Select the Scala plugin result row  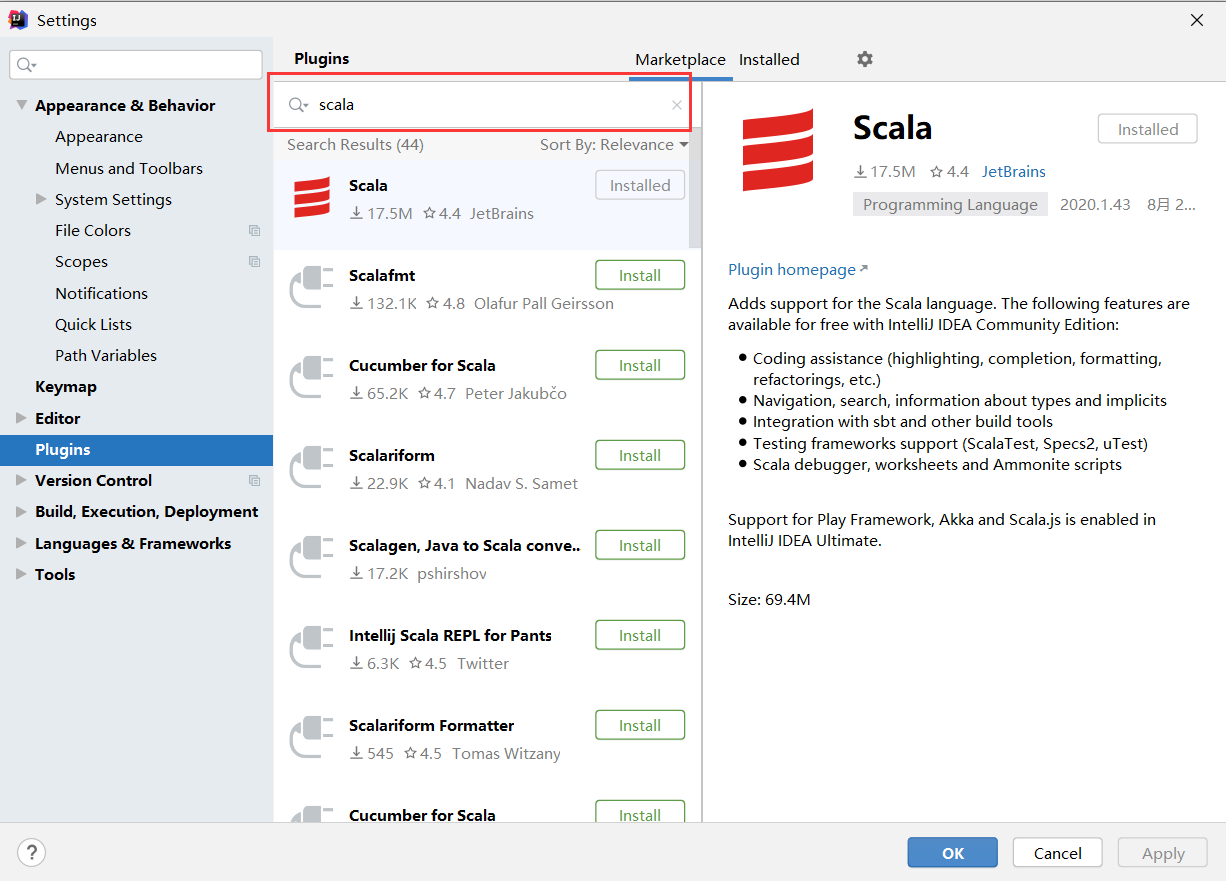pos(481,205)
